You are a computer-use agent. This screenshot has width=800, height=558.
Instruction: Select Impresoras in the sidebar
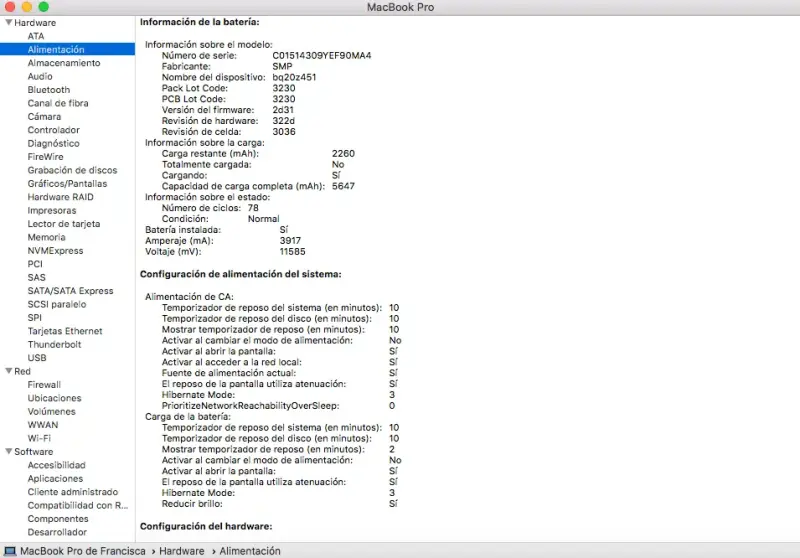point(52,210)
